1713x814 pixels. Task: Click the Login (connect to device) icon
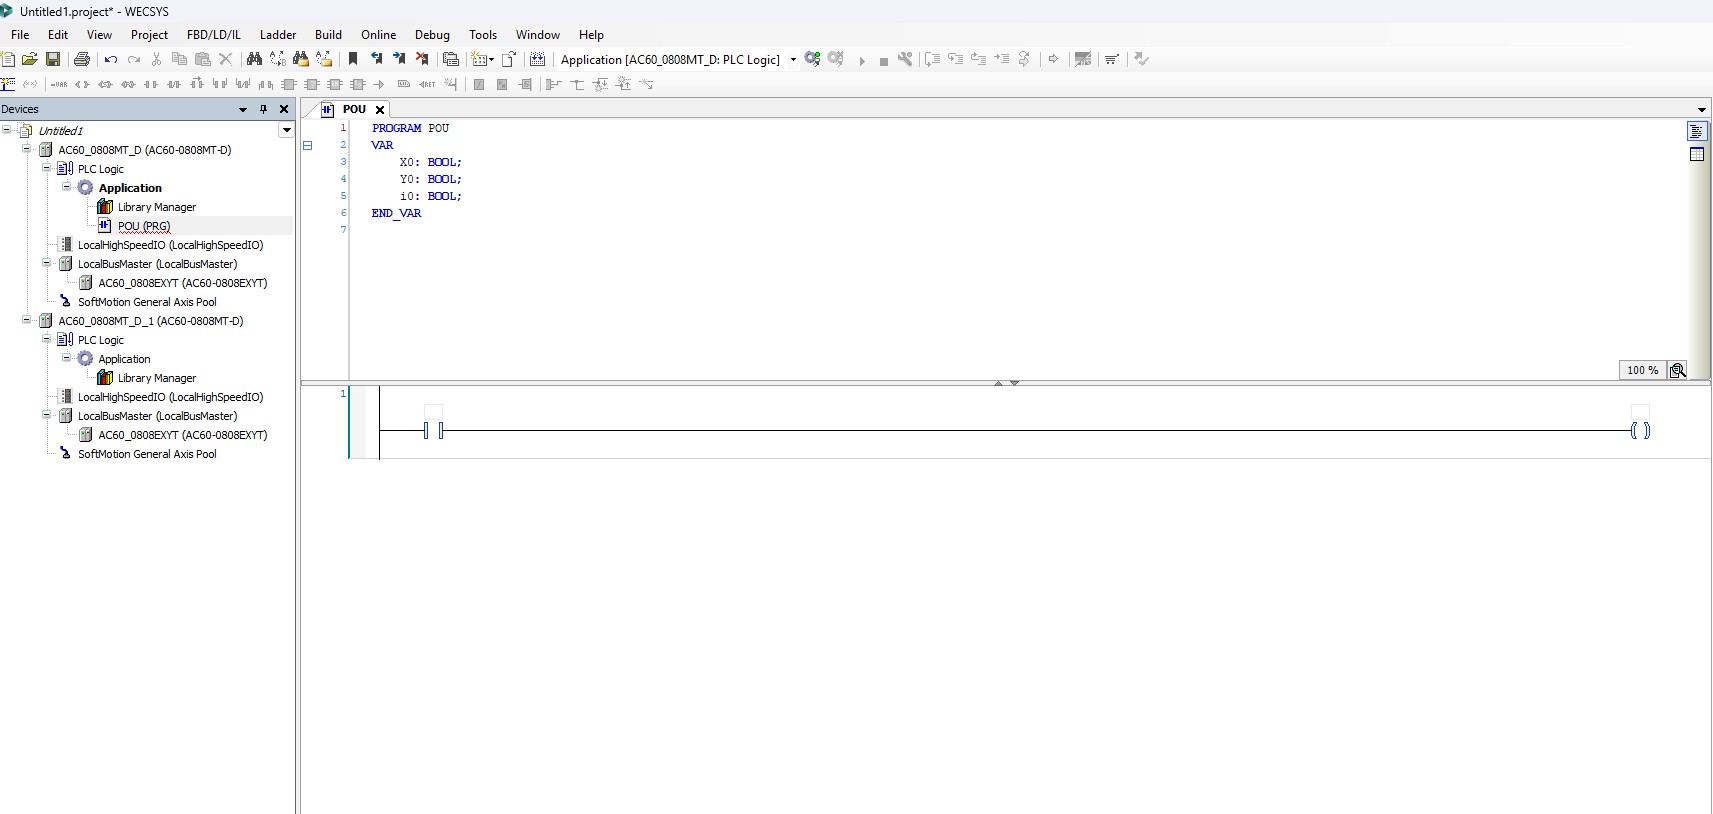(812, 59)
